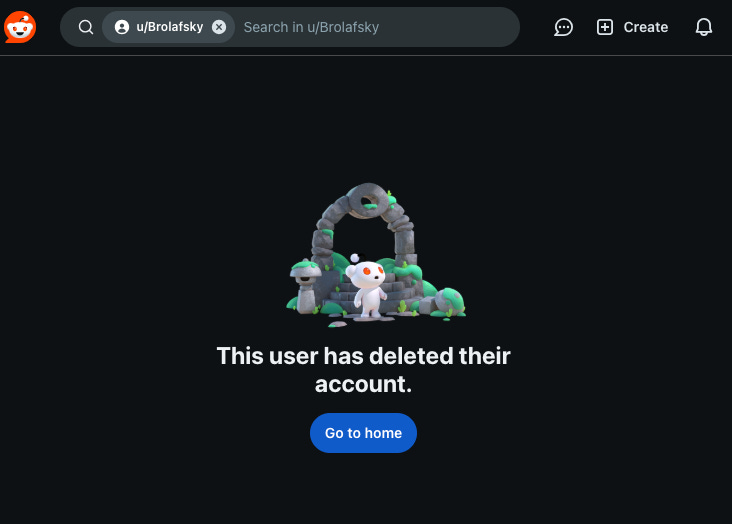Click the Create text label

646,27
